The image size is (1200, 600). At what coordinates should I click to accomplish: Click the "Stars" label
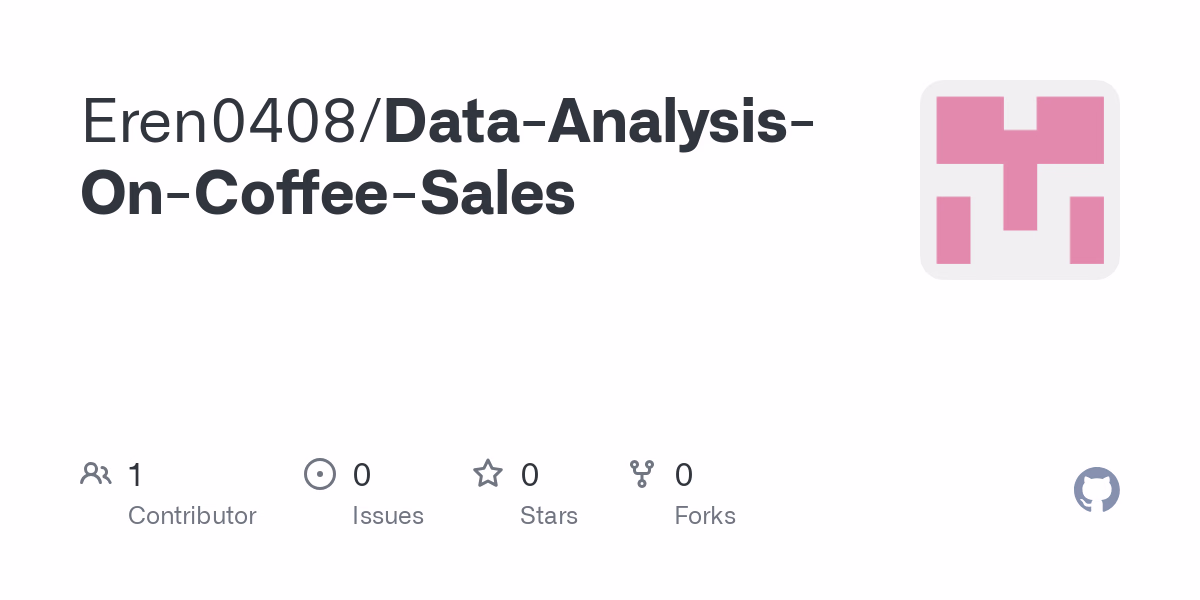(549, 516)
